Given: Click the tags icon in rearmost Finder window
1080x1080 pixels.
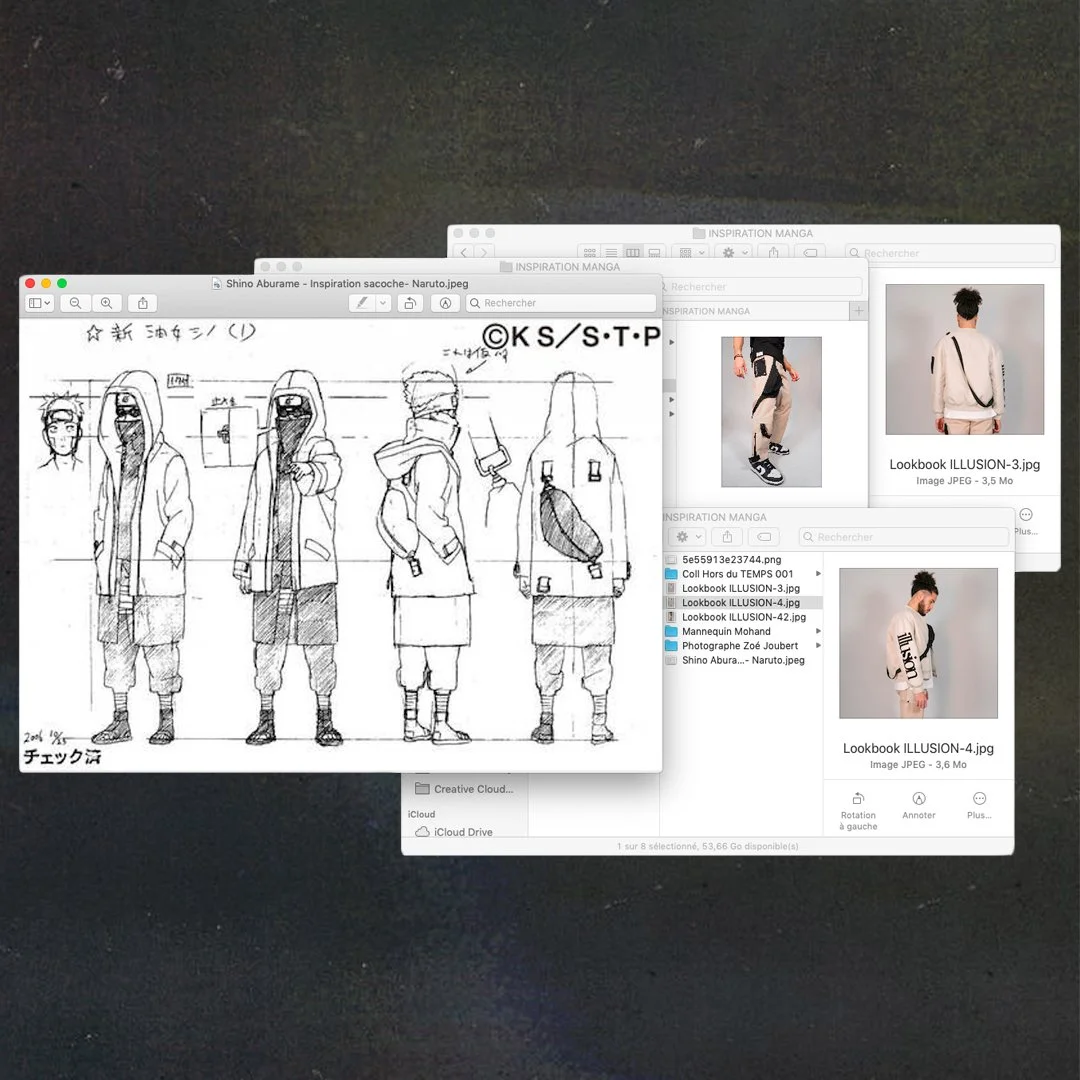Looking at the screenshot, I should click(811, 253).
